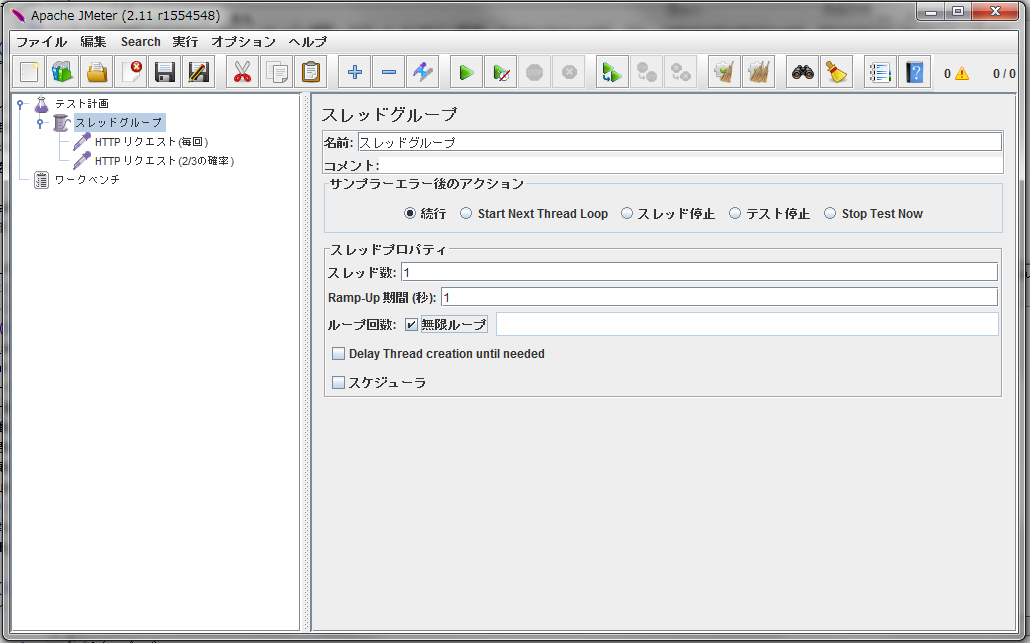Screen dimensions: 1030x643
Task: Click the 0 / 0 thread counter
Action: [x=1004, y=74]
